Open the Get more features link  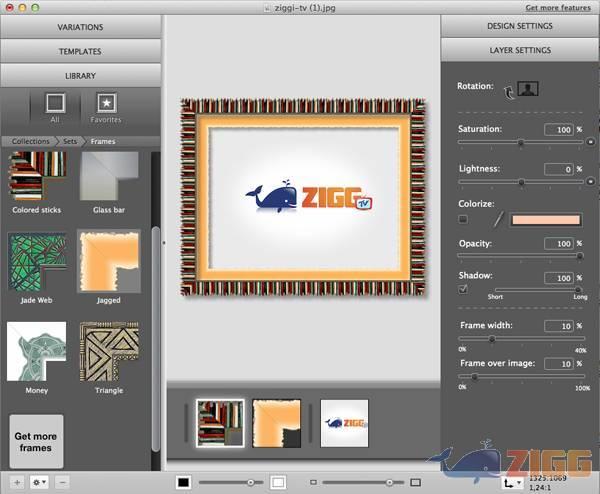point(556,7)
